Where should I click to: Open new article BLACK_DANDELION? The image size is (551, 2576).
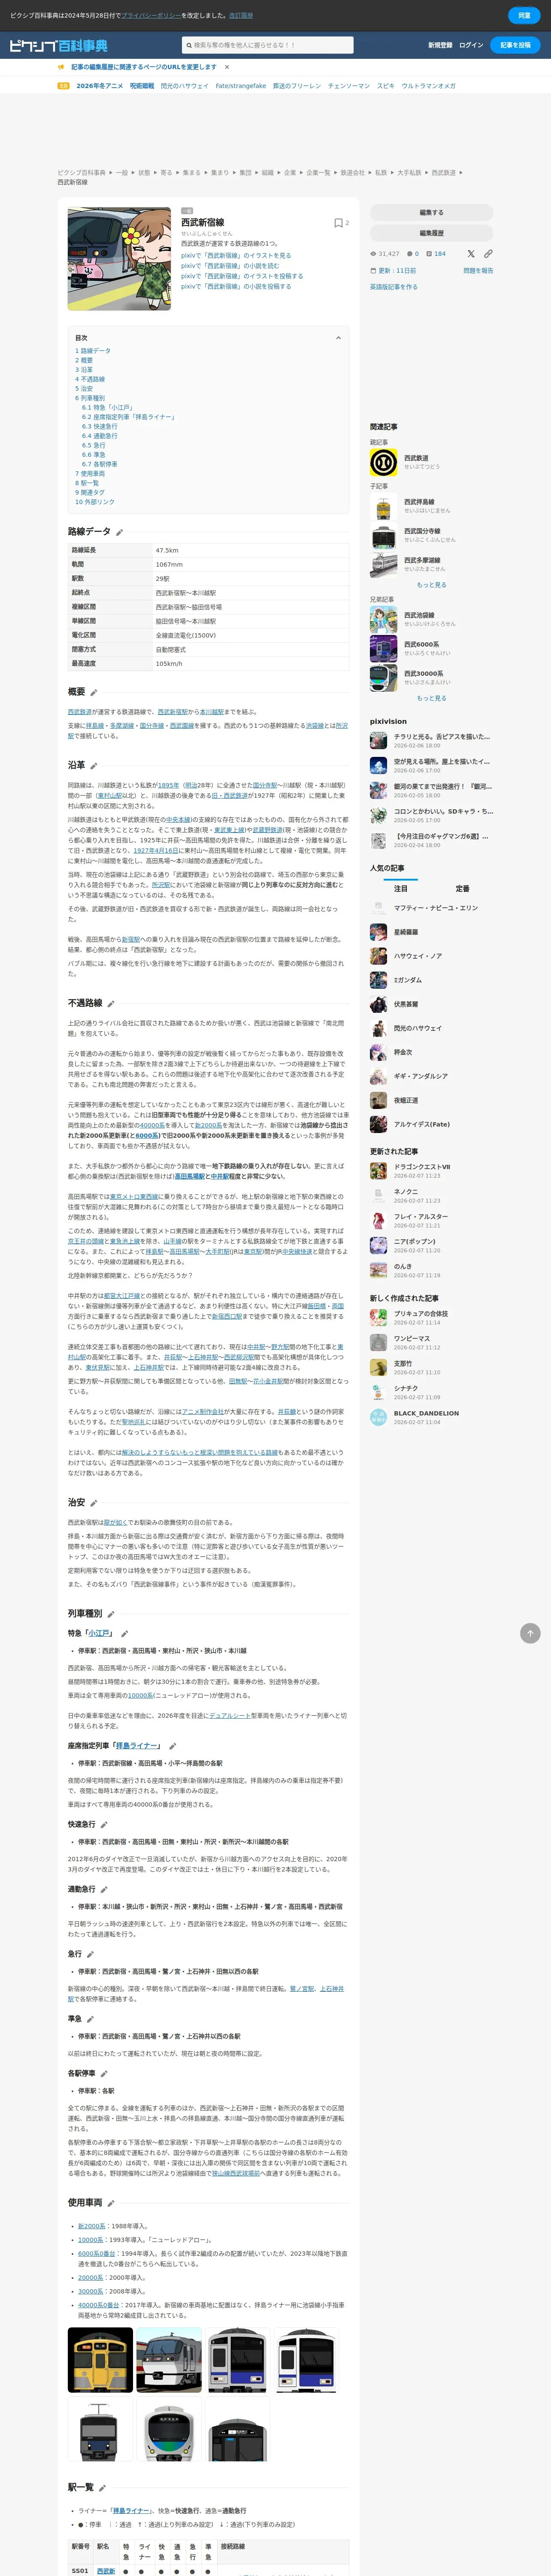click(x=426, y=1413)
